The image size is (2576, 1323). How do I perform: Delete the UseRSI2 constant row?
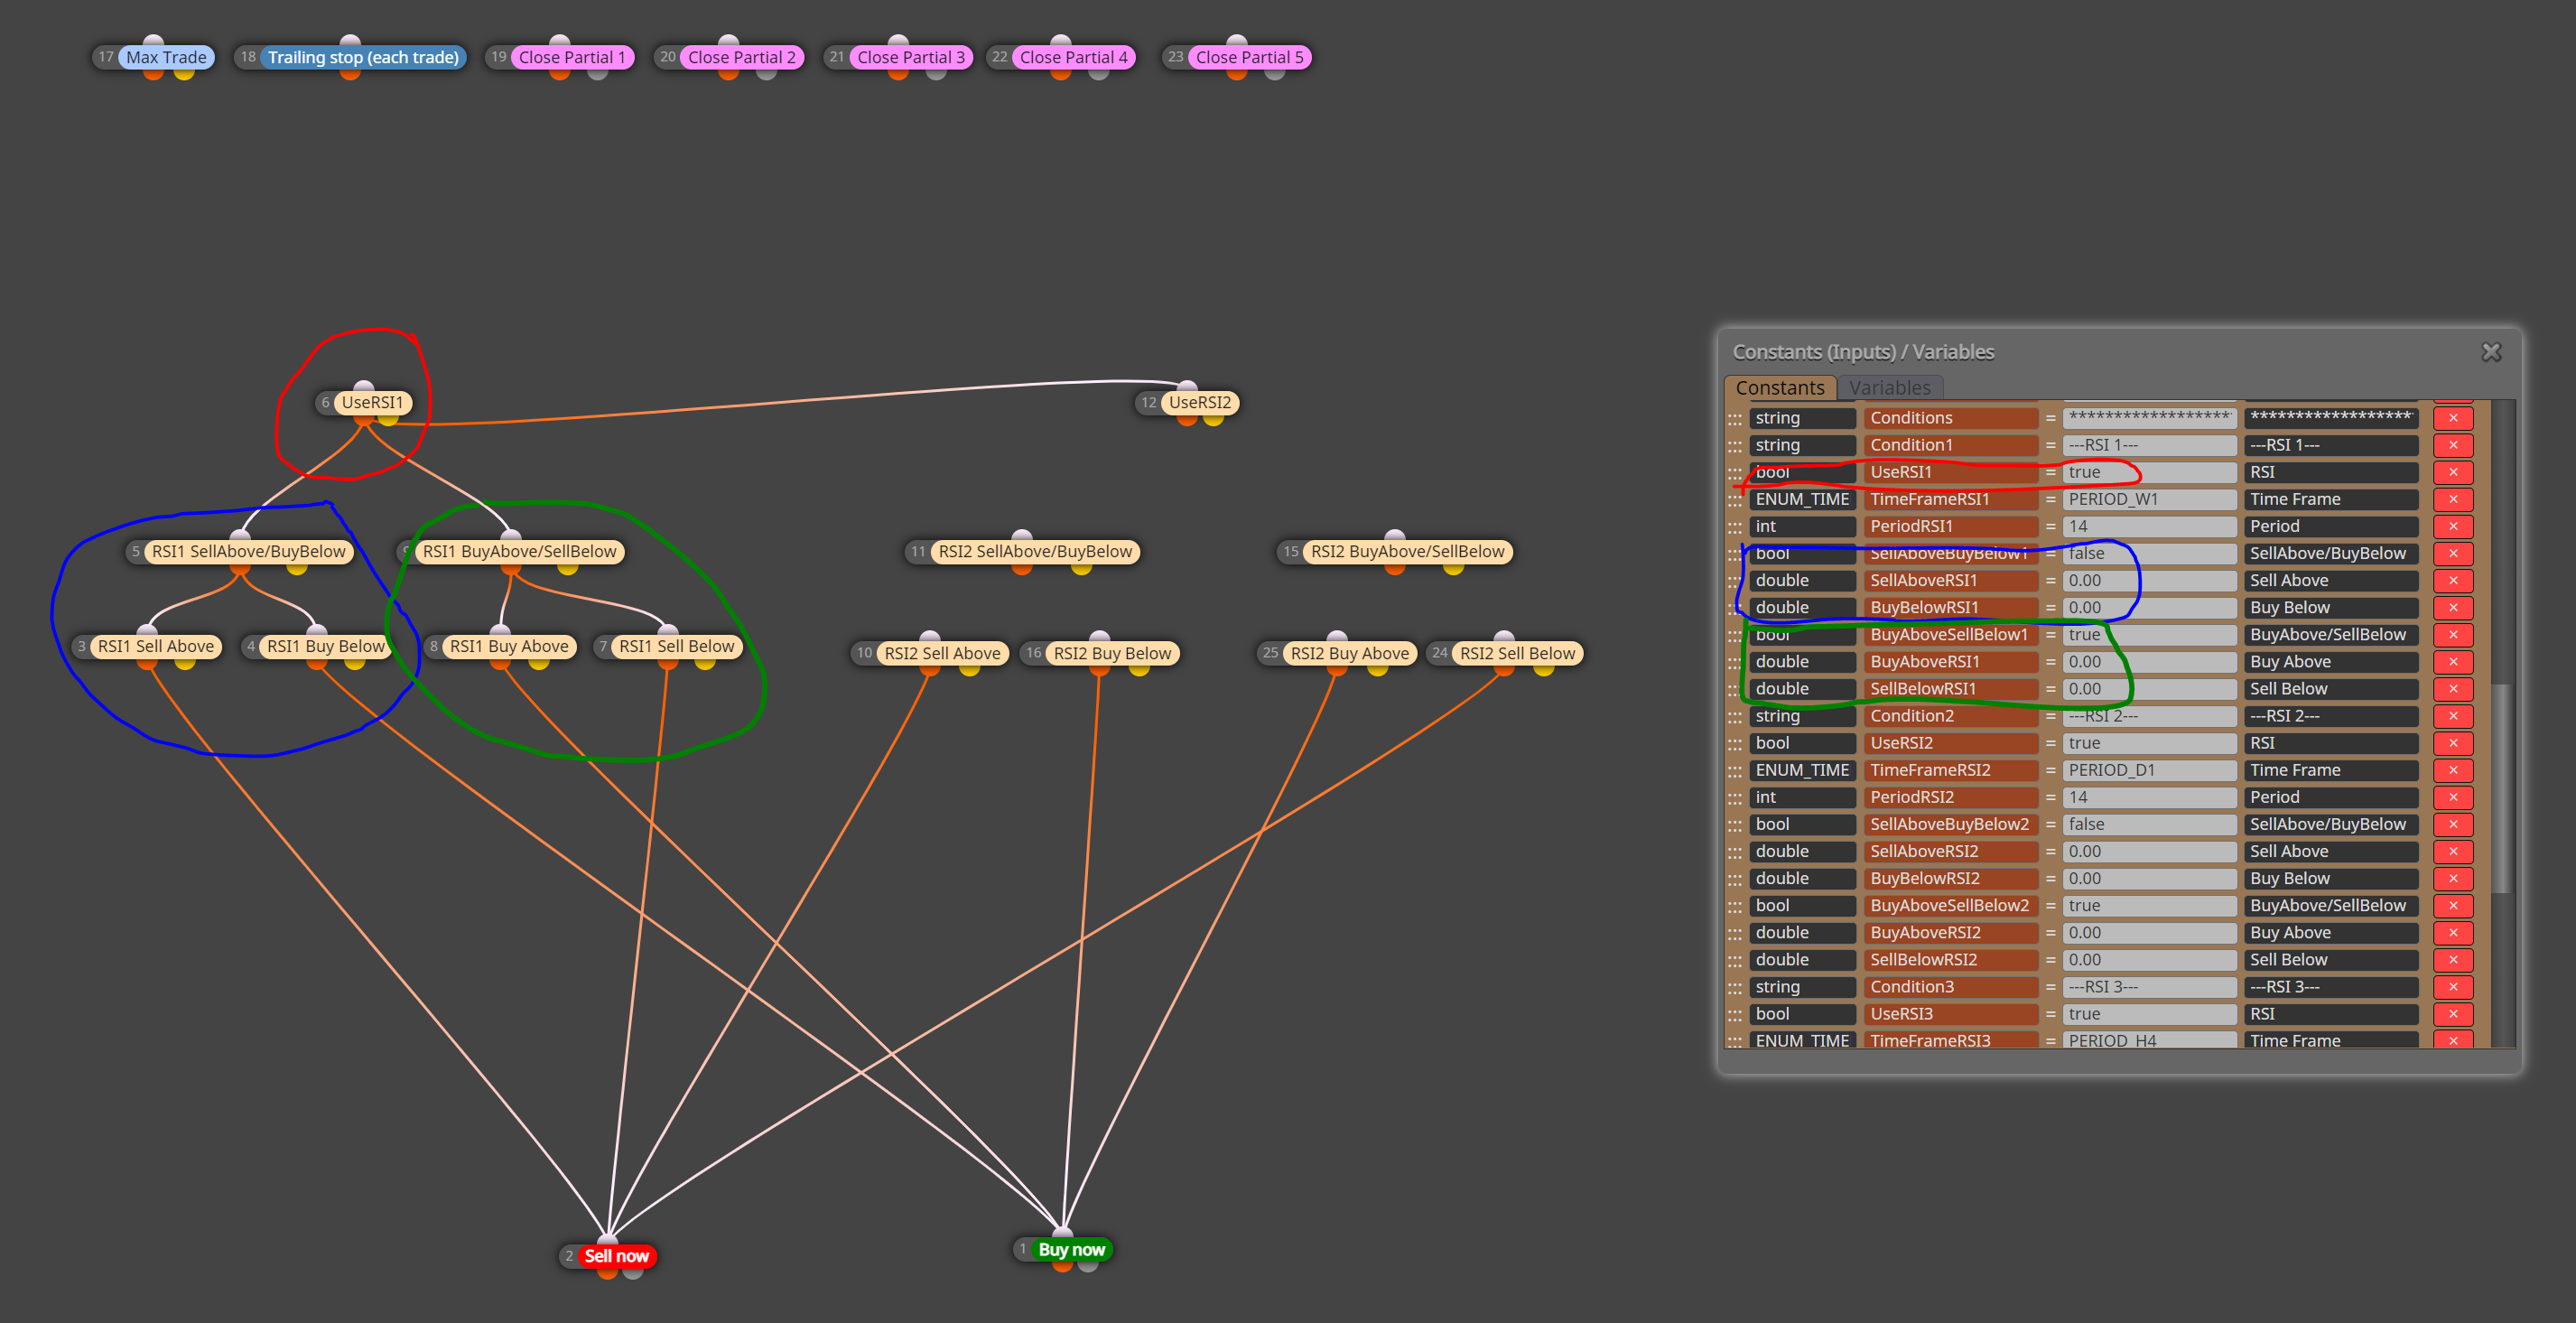(2452, 742)
